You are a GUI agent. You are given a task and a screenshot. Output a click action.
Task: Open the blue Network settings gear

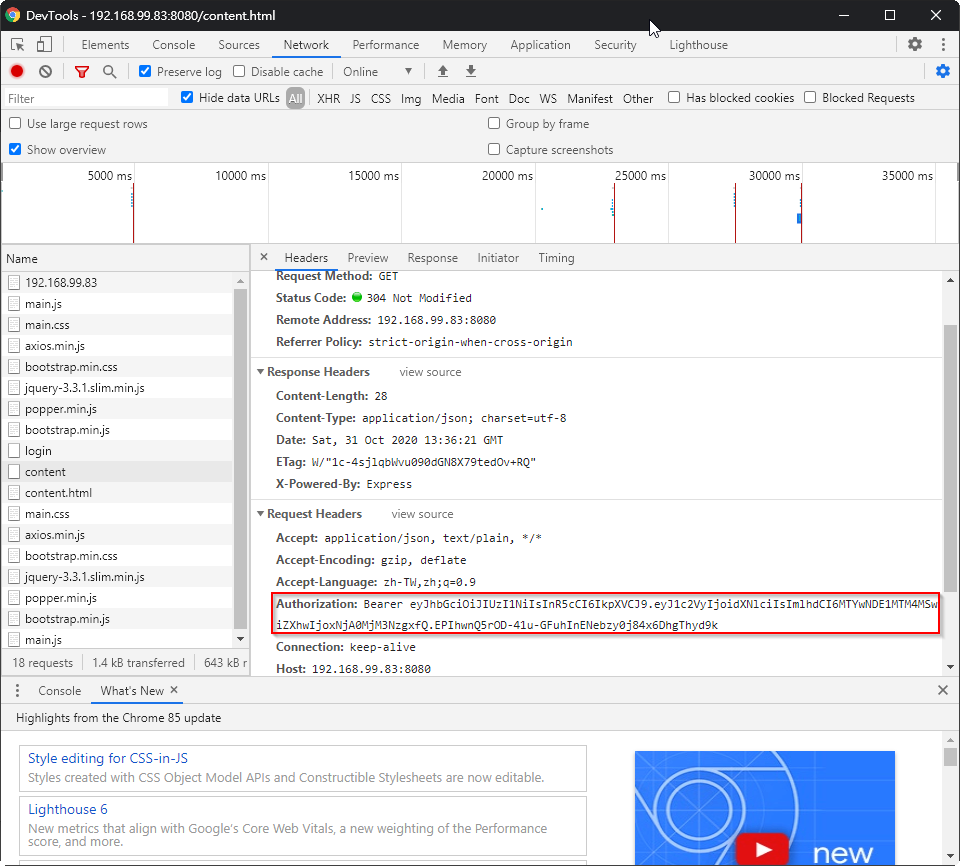pos(943,72)
